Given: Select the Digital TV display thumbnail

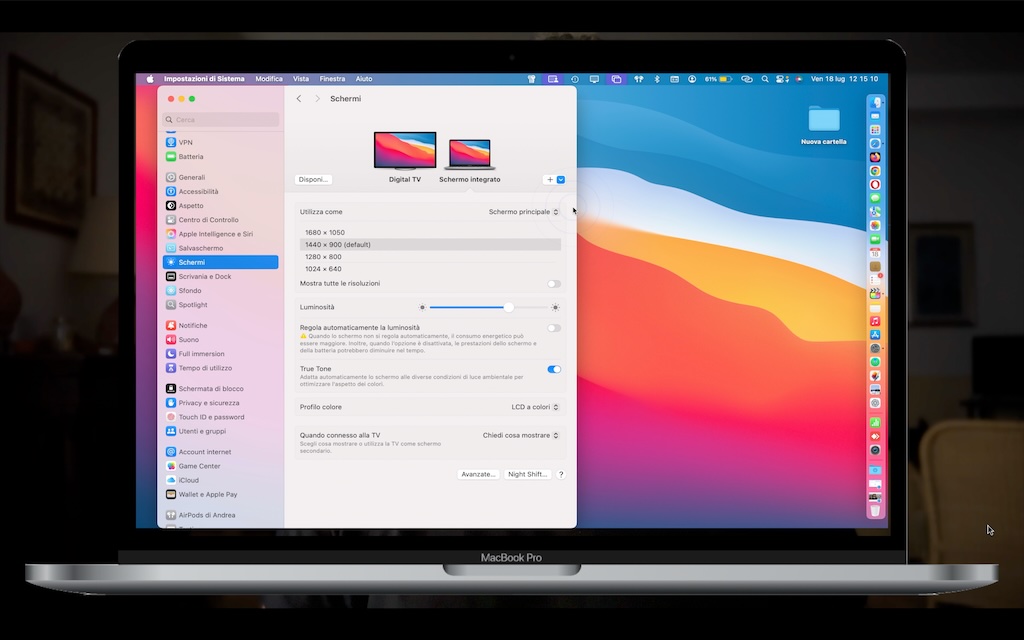Looking at the screenshot, I should pyautogui.click(x=405, y=150).
